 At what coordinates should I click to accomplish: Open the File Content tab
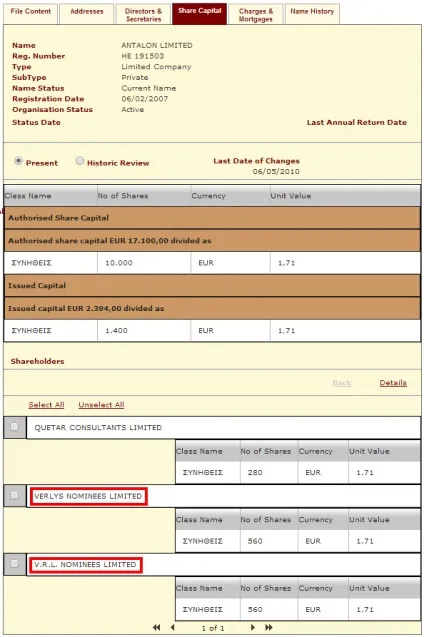click(x=31, y=14)
